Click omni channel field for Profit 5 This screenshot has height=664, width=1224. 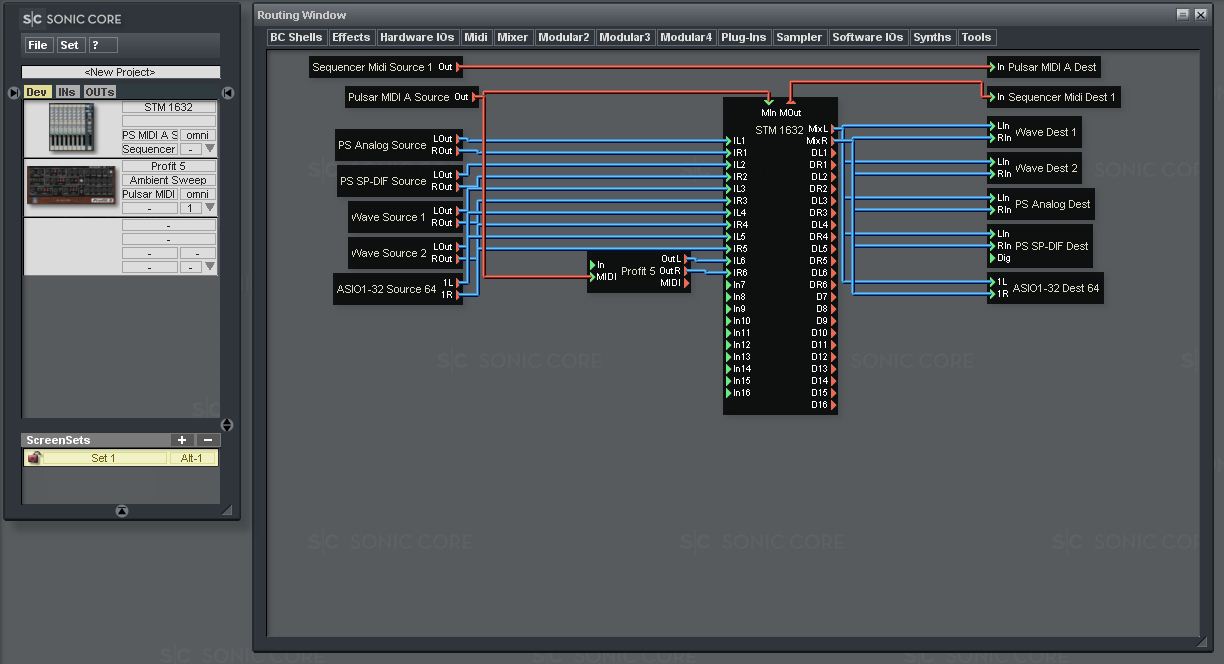pos(198,194)
